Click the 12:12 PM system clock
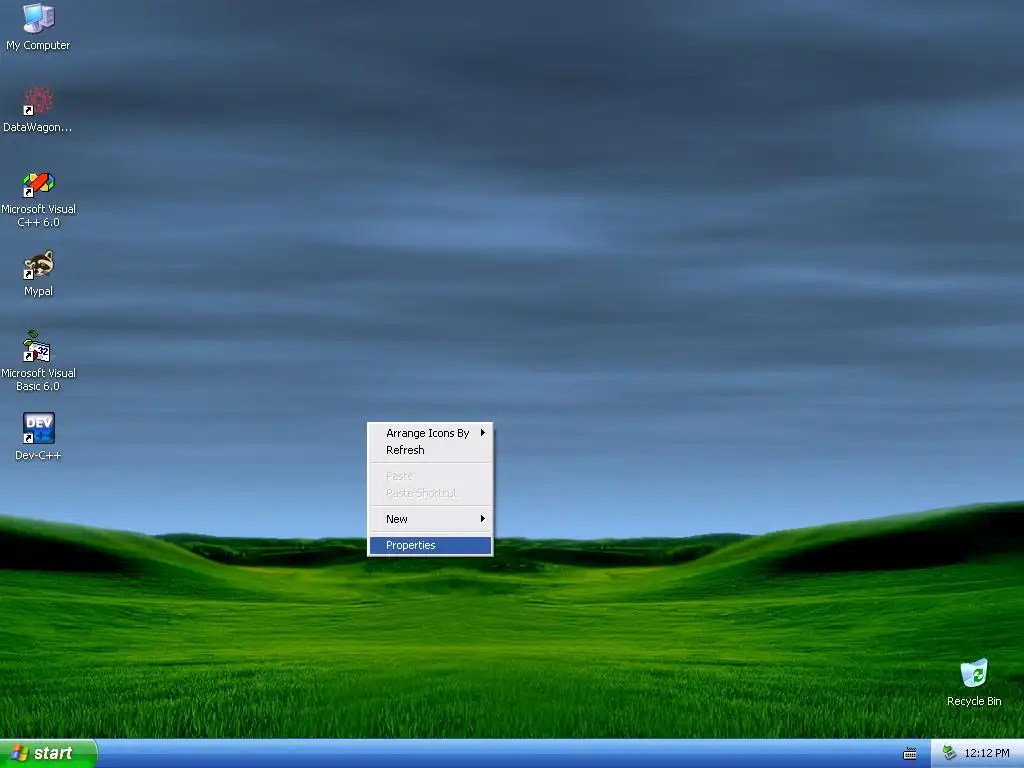Image resolution: width=1024 pixels, height=768 pixels. tap(987, 753)
